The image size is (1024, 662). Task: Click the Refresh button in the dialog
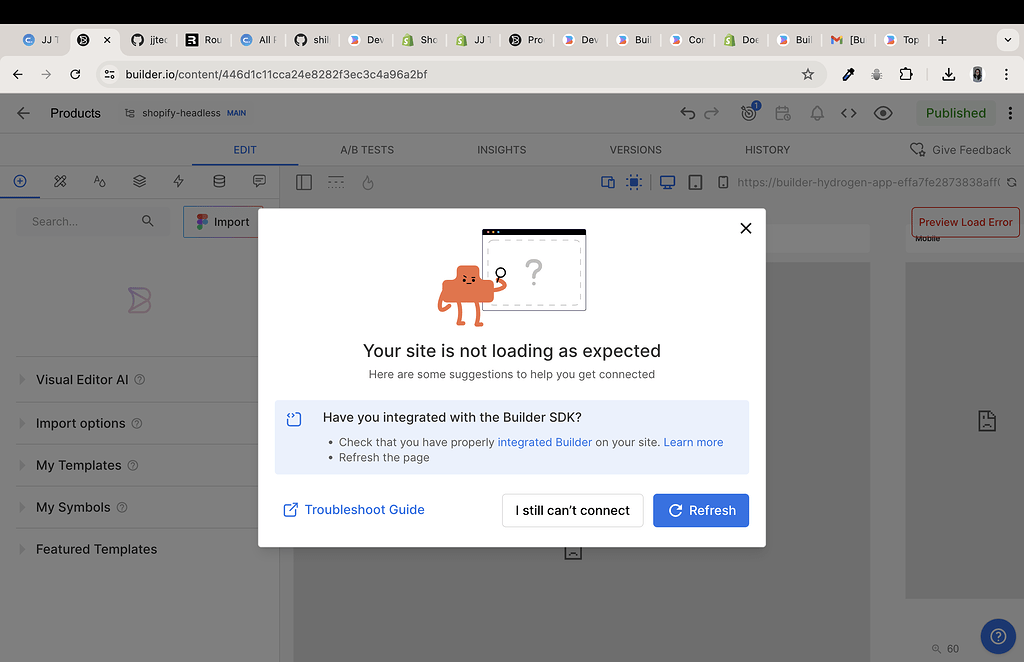(701, 510)
